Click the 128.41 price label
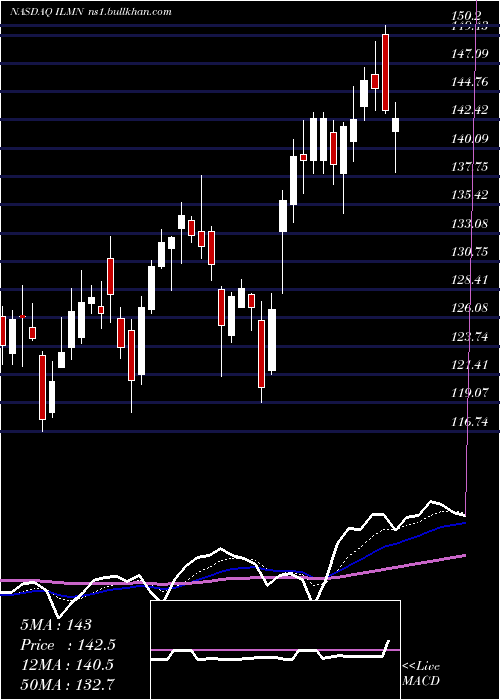This screenshot has width=500, height=700. point(469,280)
